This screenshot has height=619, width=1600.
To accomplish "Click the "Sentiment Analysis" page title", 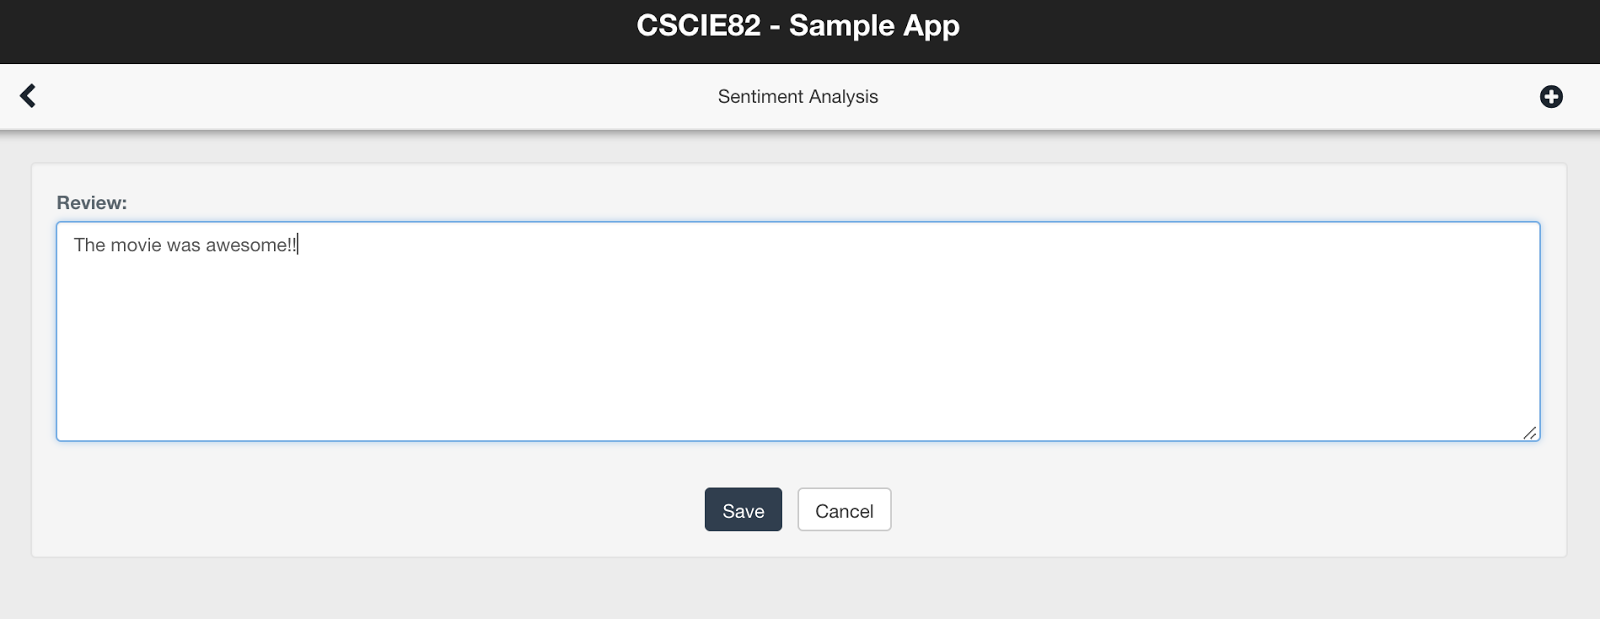I will (x=798, y=97).
